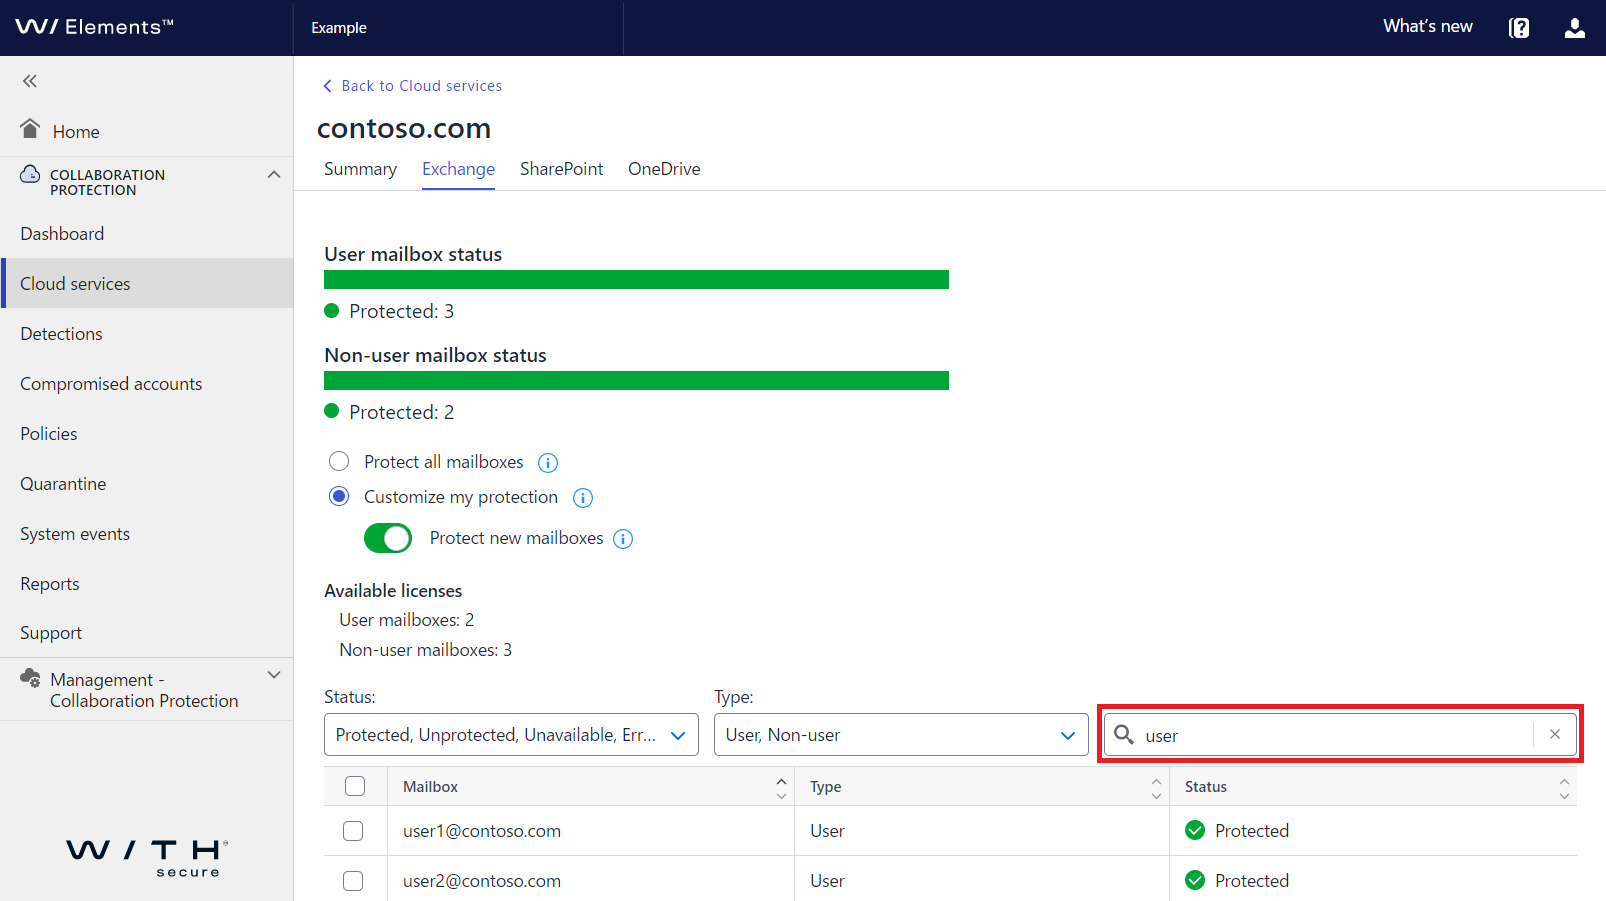Open What's new link
Screen dimensions: 1606x901
pos(1427,27)
